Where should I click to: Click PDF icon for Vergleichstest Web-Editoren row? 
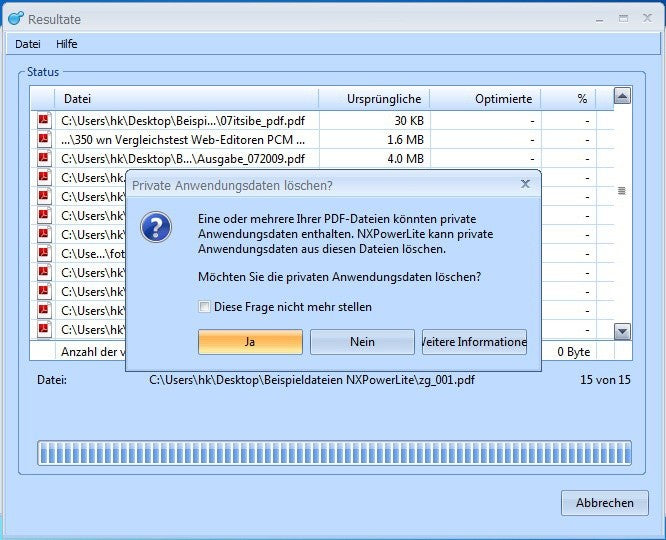tap(44, 139)
